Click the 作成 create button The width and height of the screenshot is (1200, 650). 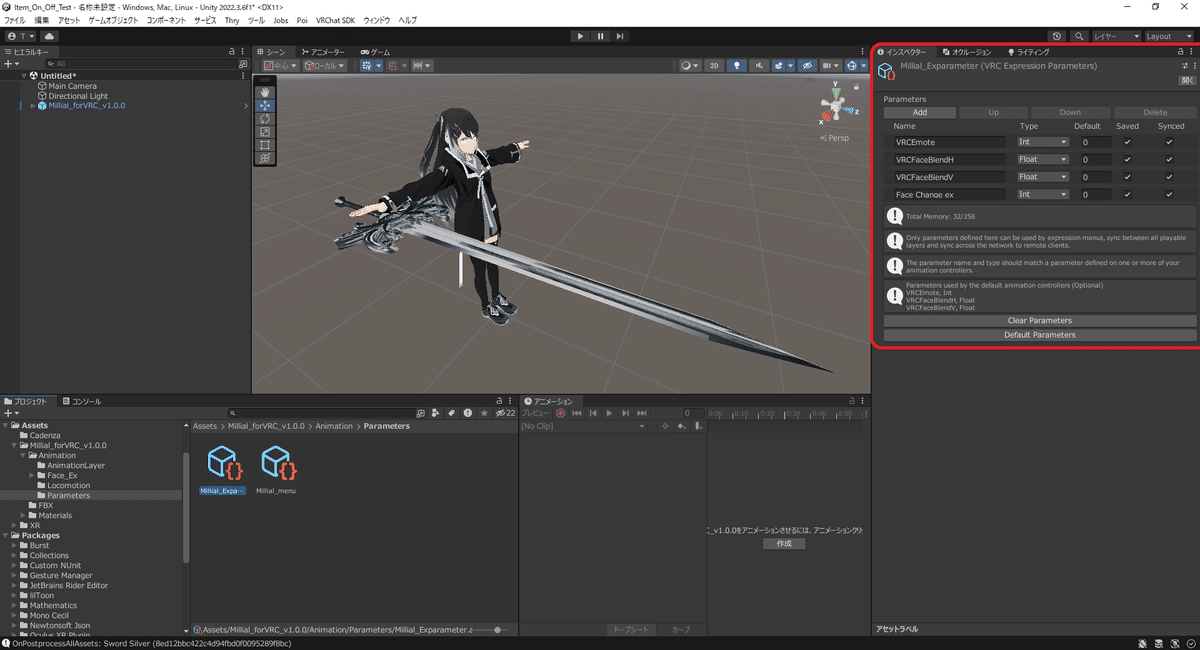784,544
